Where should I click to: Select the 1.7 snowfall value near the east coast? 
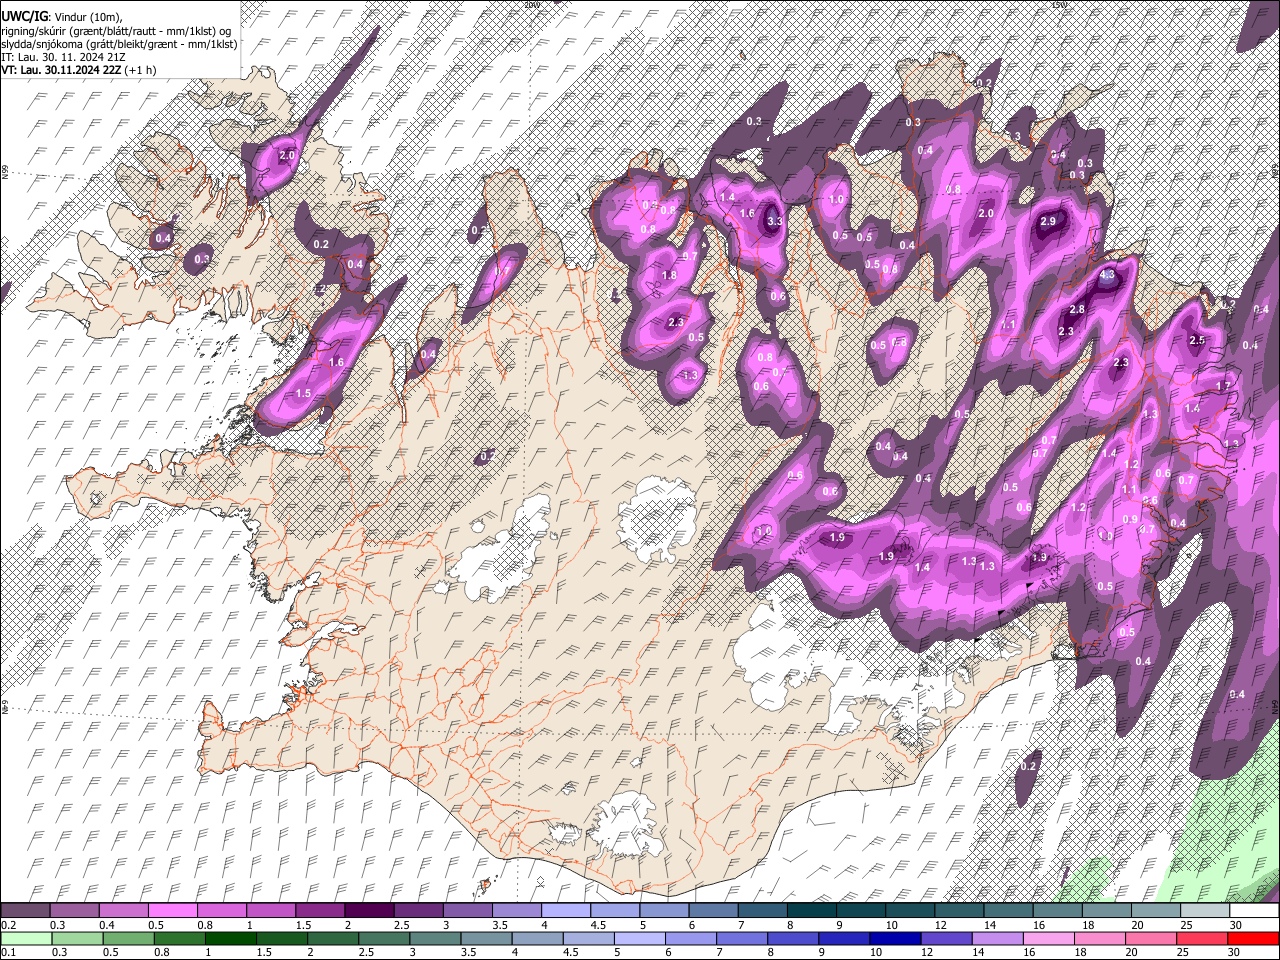(x=1222, y=386)
